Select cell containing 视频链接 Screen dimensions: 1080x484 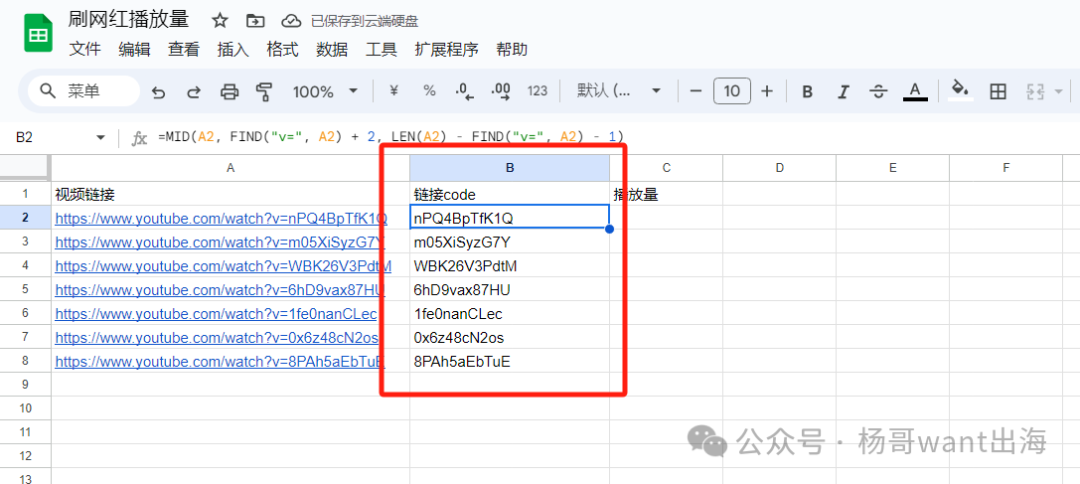[x=231, y=194]
